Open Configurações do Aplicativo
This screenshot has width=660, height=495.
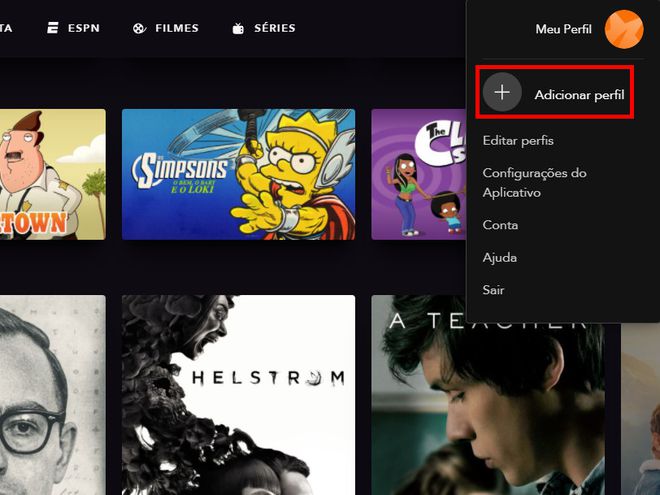point(535,183)
